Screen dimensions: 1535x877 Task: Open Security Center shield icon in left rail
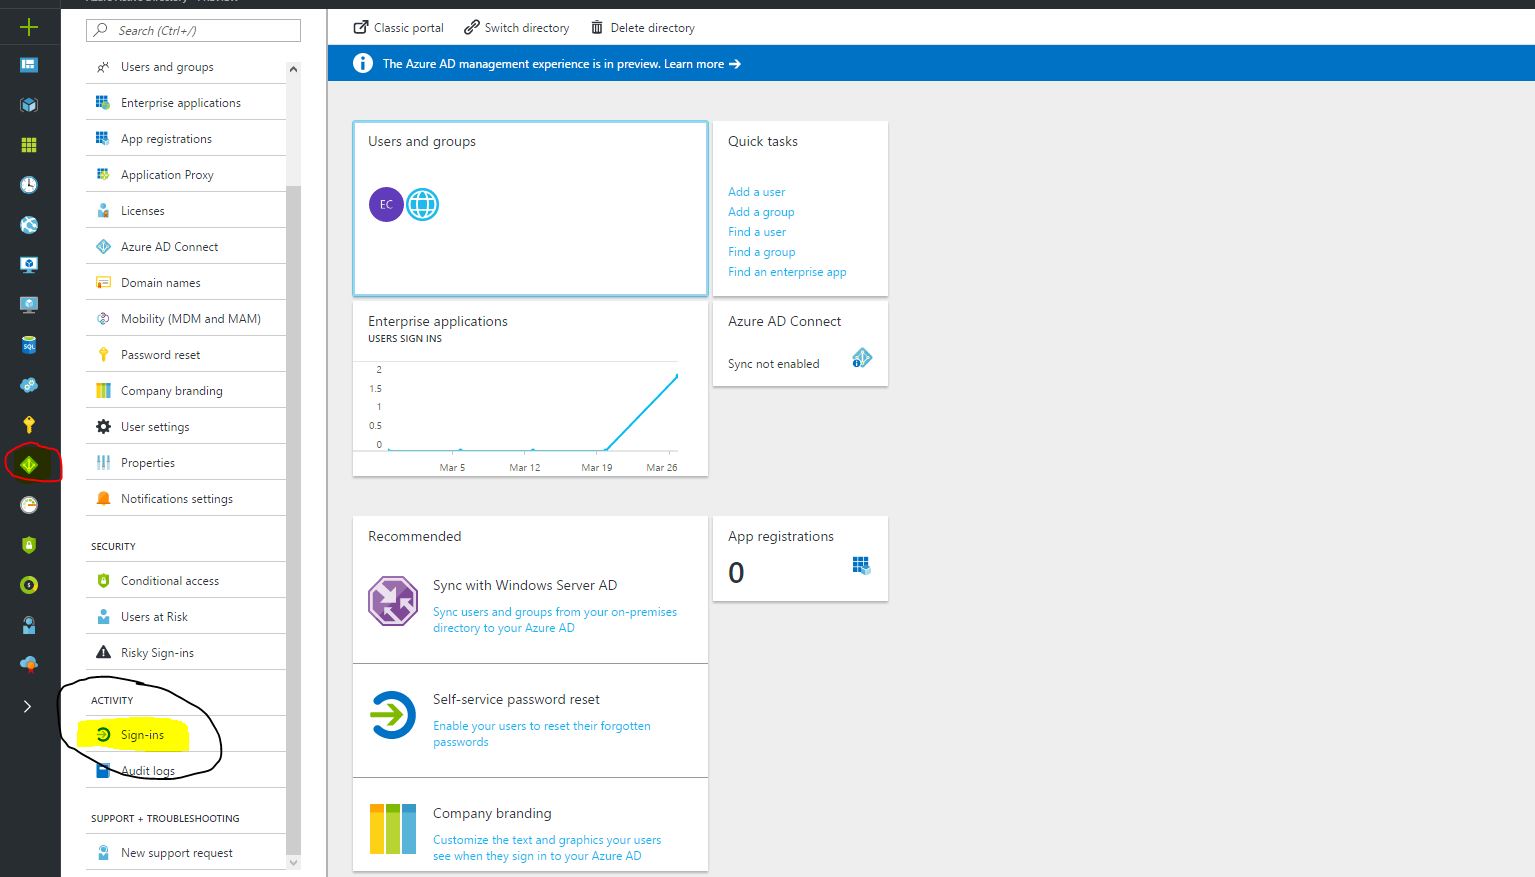29,545
